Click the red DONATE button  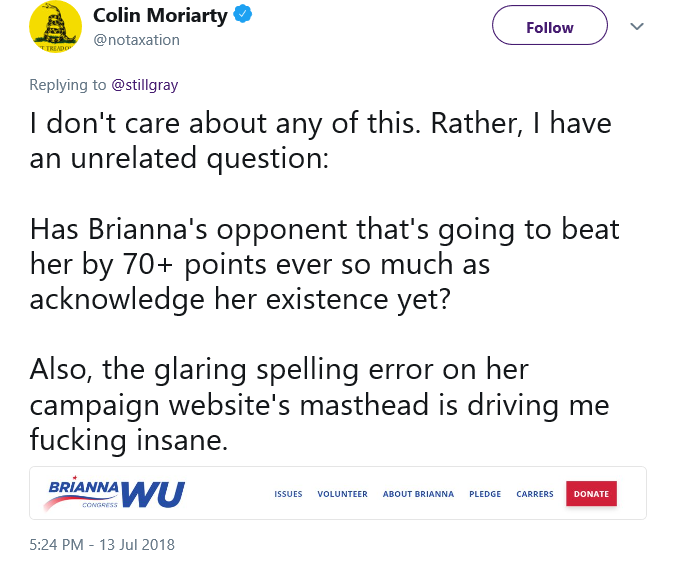(591, 493)
